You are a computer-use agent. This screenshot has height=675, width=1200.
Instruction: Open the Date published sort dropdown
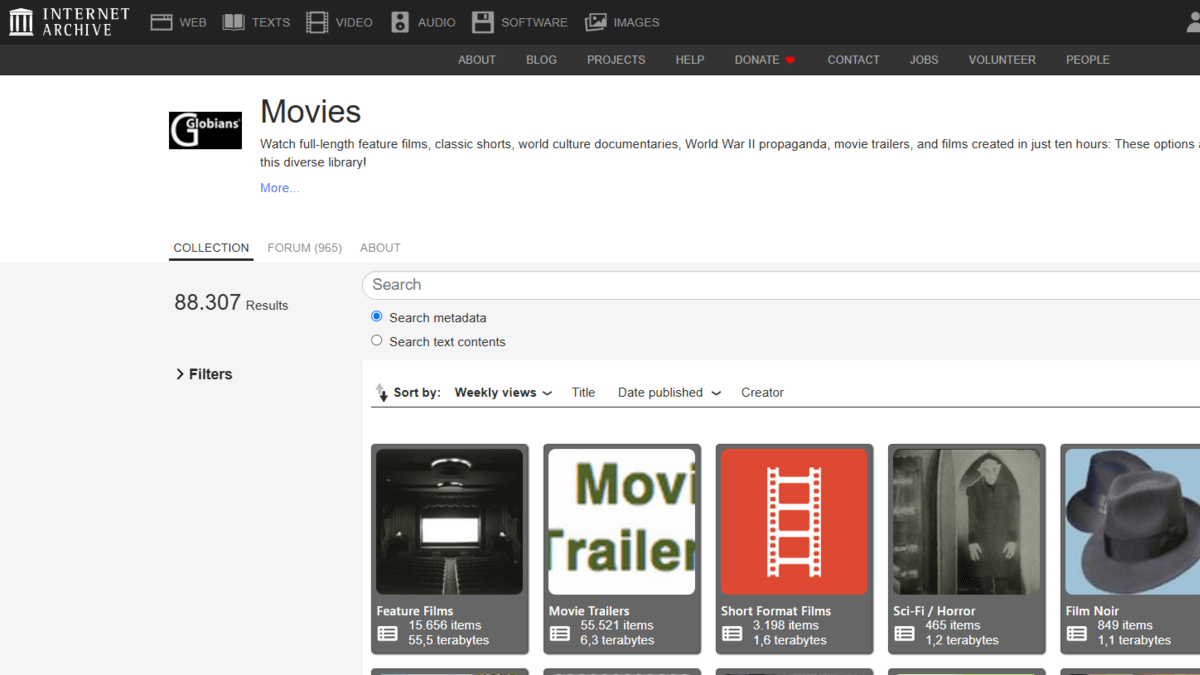coord(669,393)
